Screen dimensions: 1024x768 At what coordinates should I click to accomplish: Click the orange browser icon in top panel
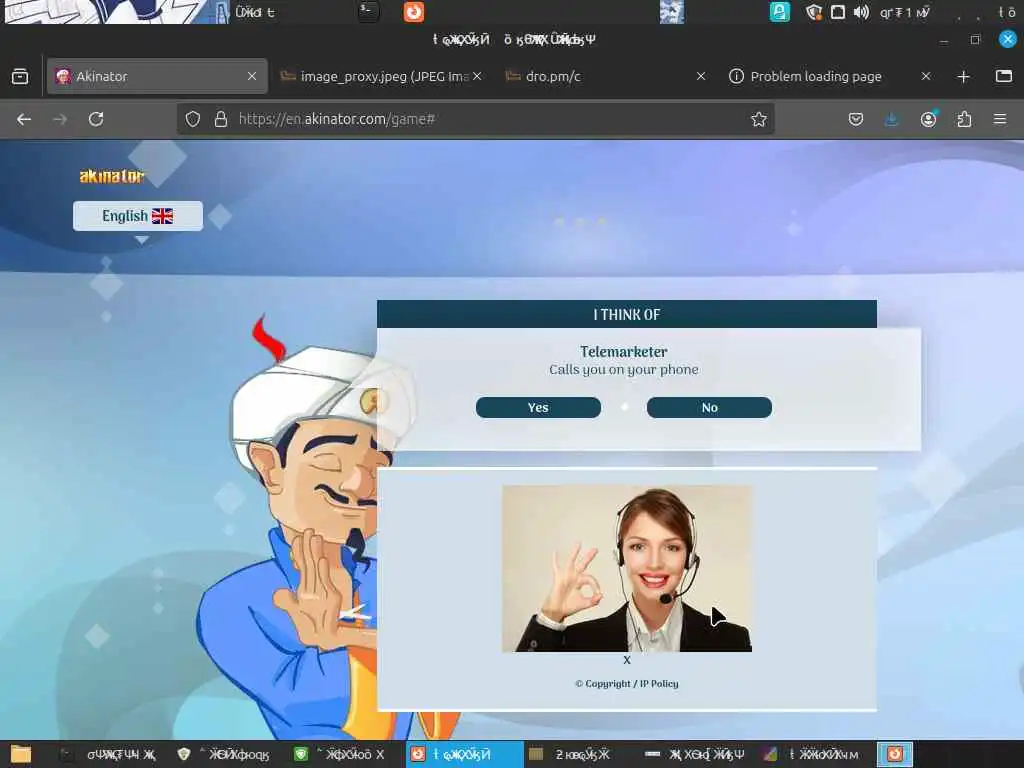[x=414, y=12]
